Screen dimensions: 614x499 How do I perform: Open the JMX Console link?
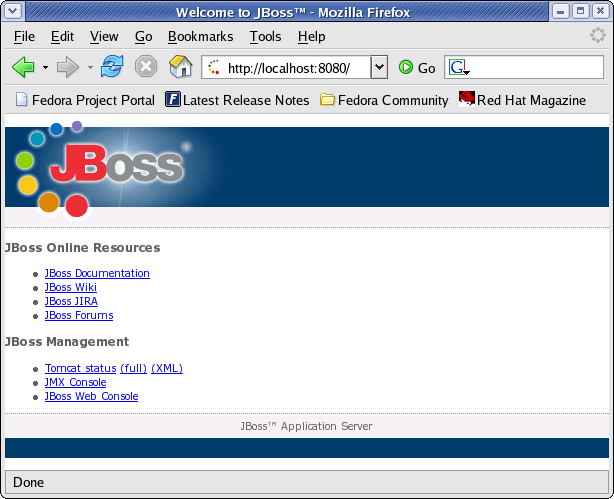point(76,382)
